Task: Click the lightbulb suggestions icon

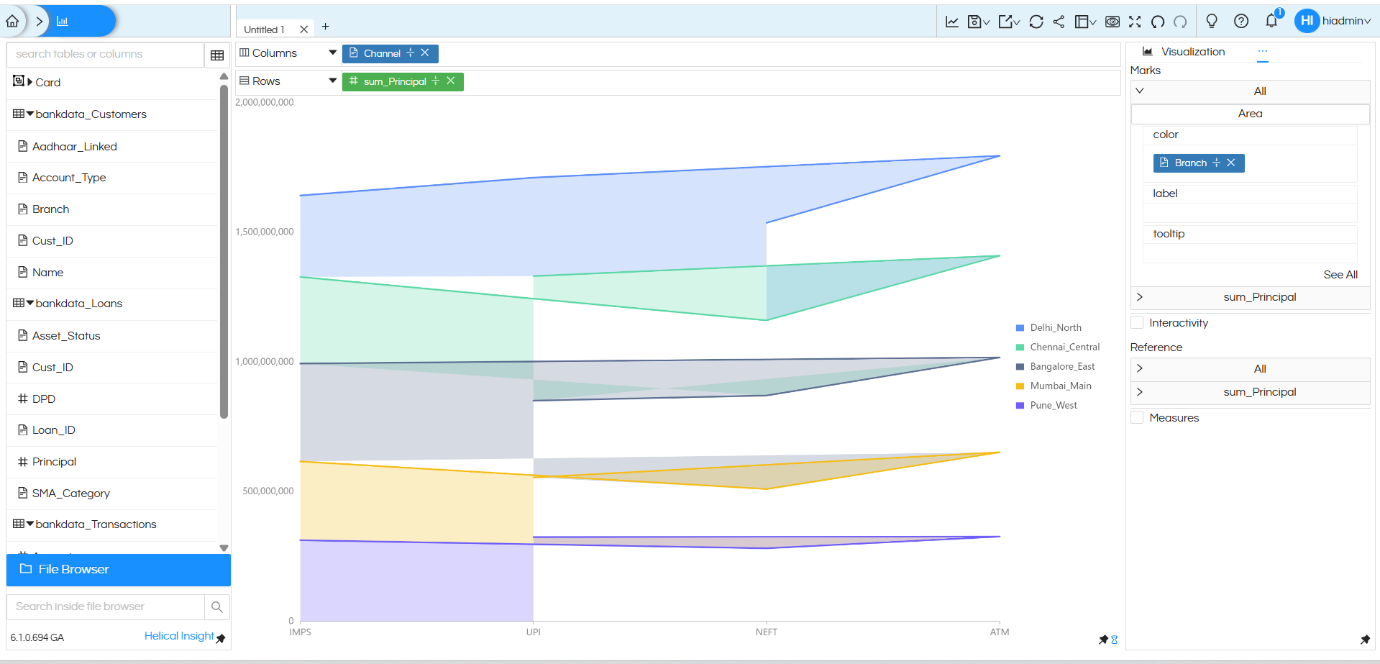Action: pos(1211,21)
